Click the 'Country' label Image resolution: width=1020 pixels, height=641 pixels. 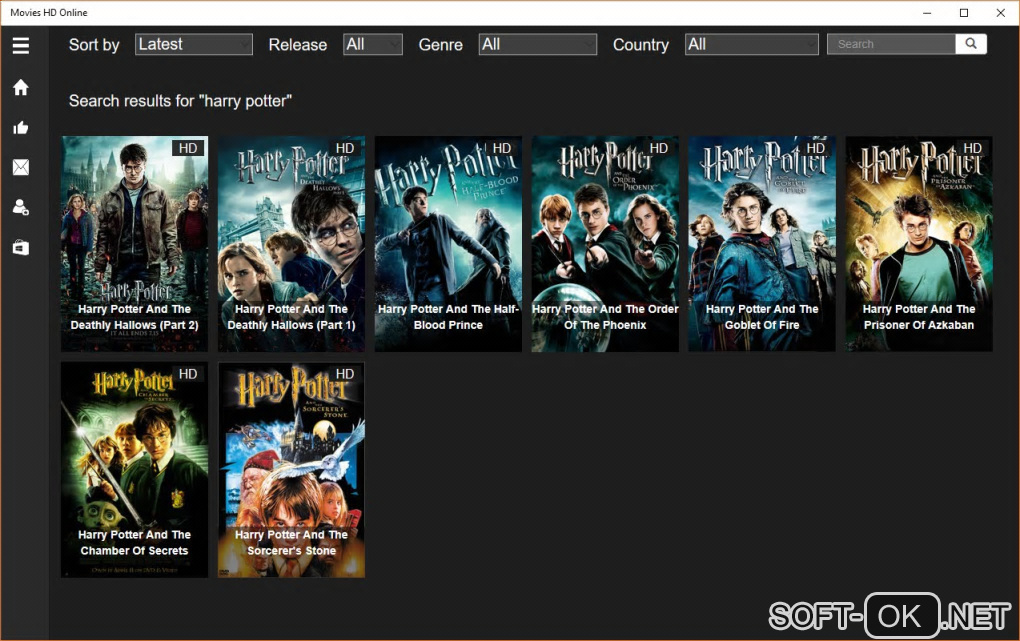coord(641,45)
